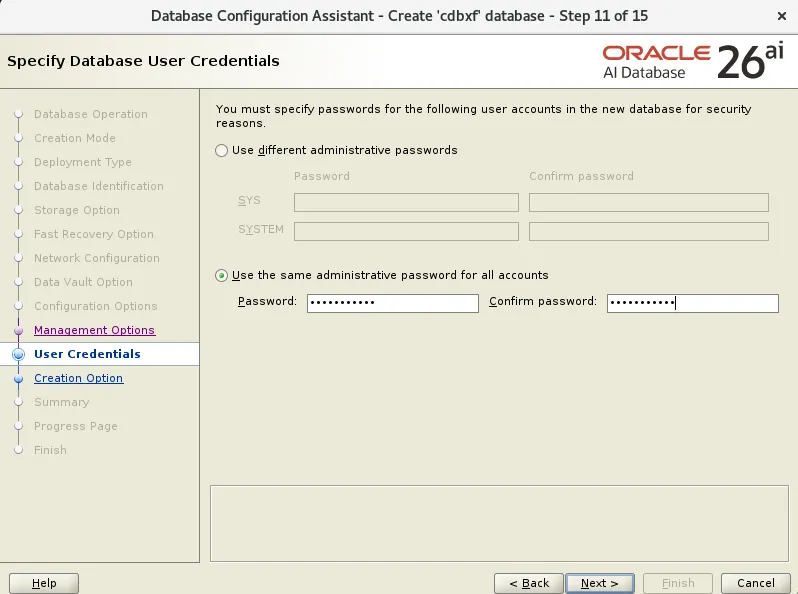This screenshot has height=594, width=798.
Task: Click the Next button
Action: (x=600, y=583)
